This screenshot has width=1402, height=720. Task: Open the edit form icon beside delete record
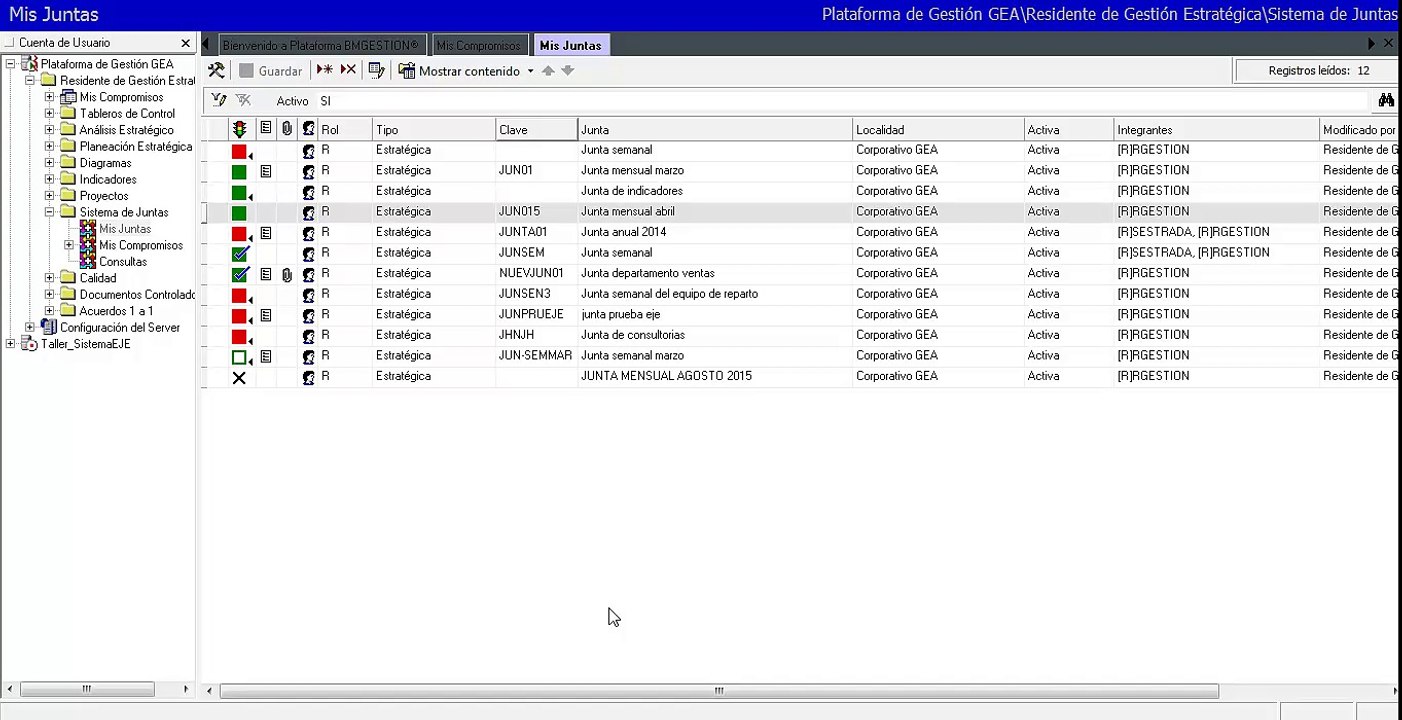click(x=377, y=70)
